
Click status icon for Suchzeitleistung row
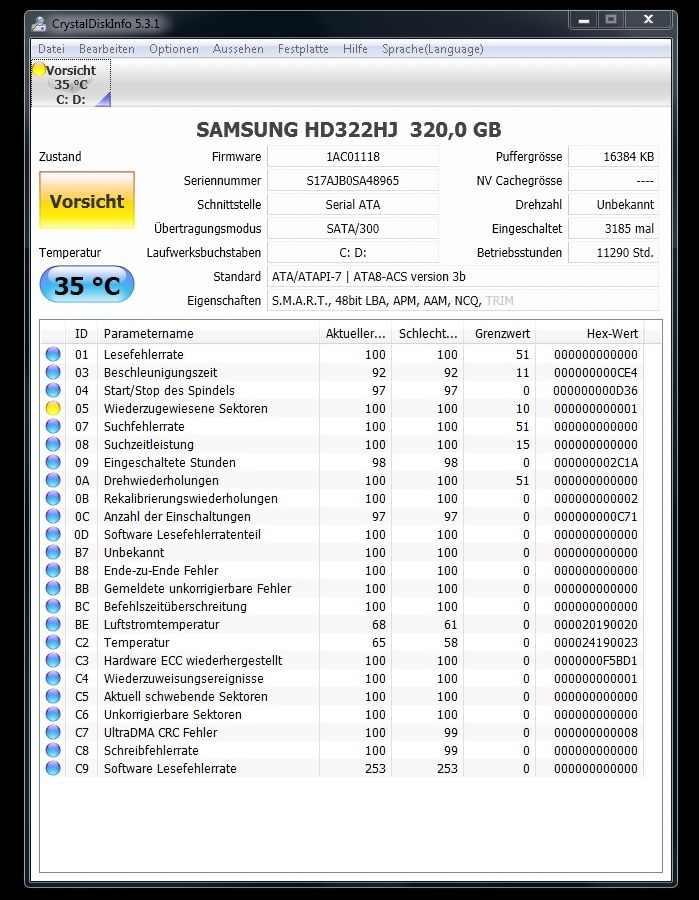coord(53,444)
